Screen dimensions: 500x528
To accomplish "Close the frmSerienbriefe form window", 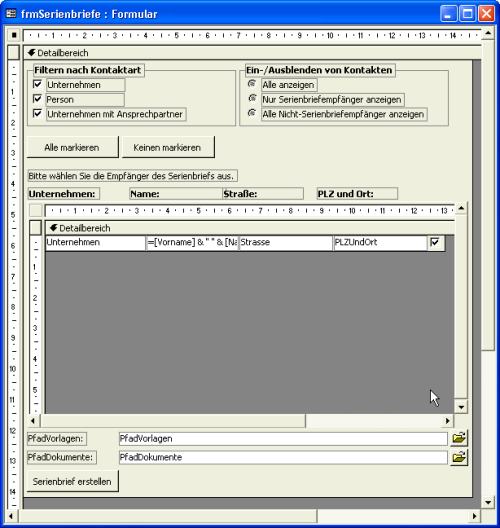I will pos(486,14).
